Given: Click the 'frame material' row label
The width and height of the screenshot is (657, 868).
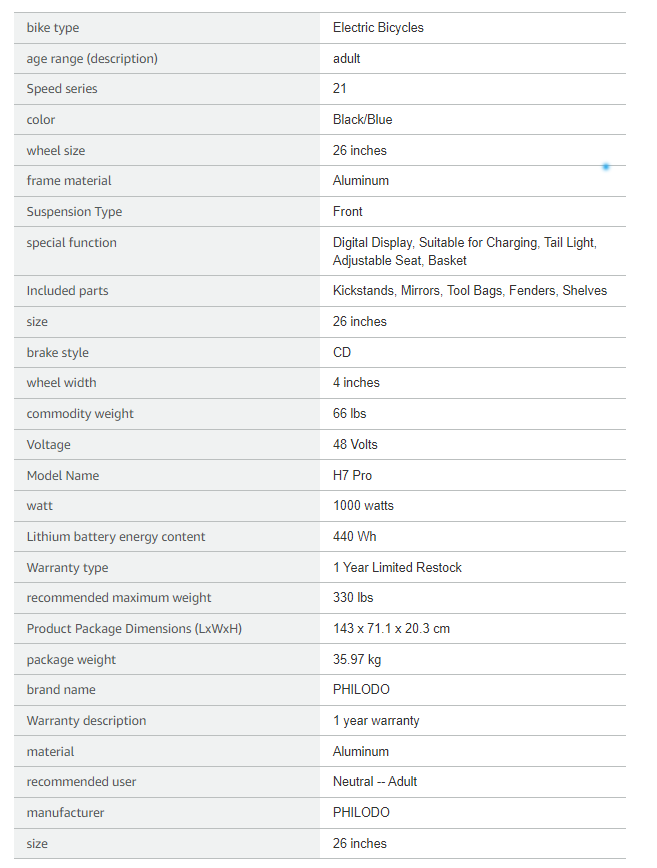Looking at the screenshot, I should 69,181.
